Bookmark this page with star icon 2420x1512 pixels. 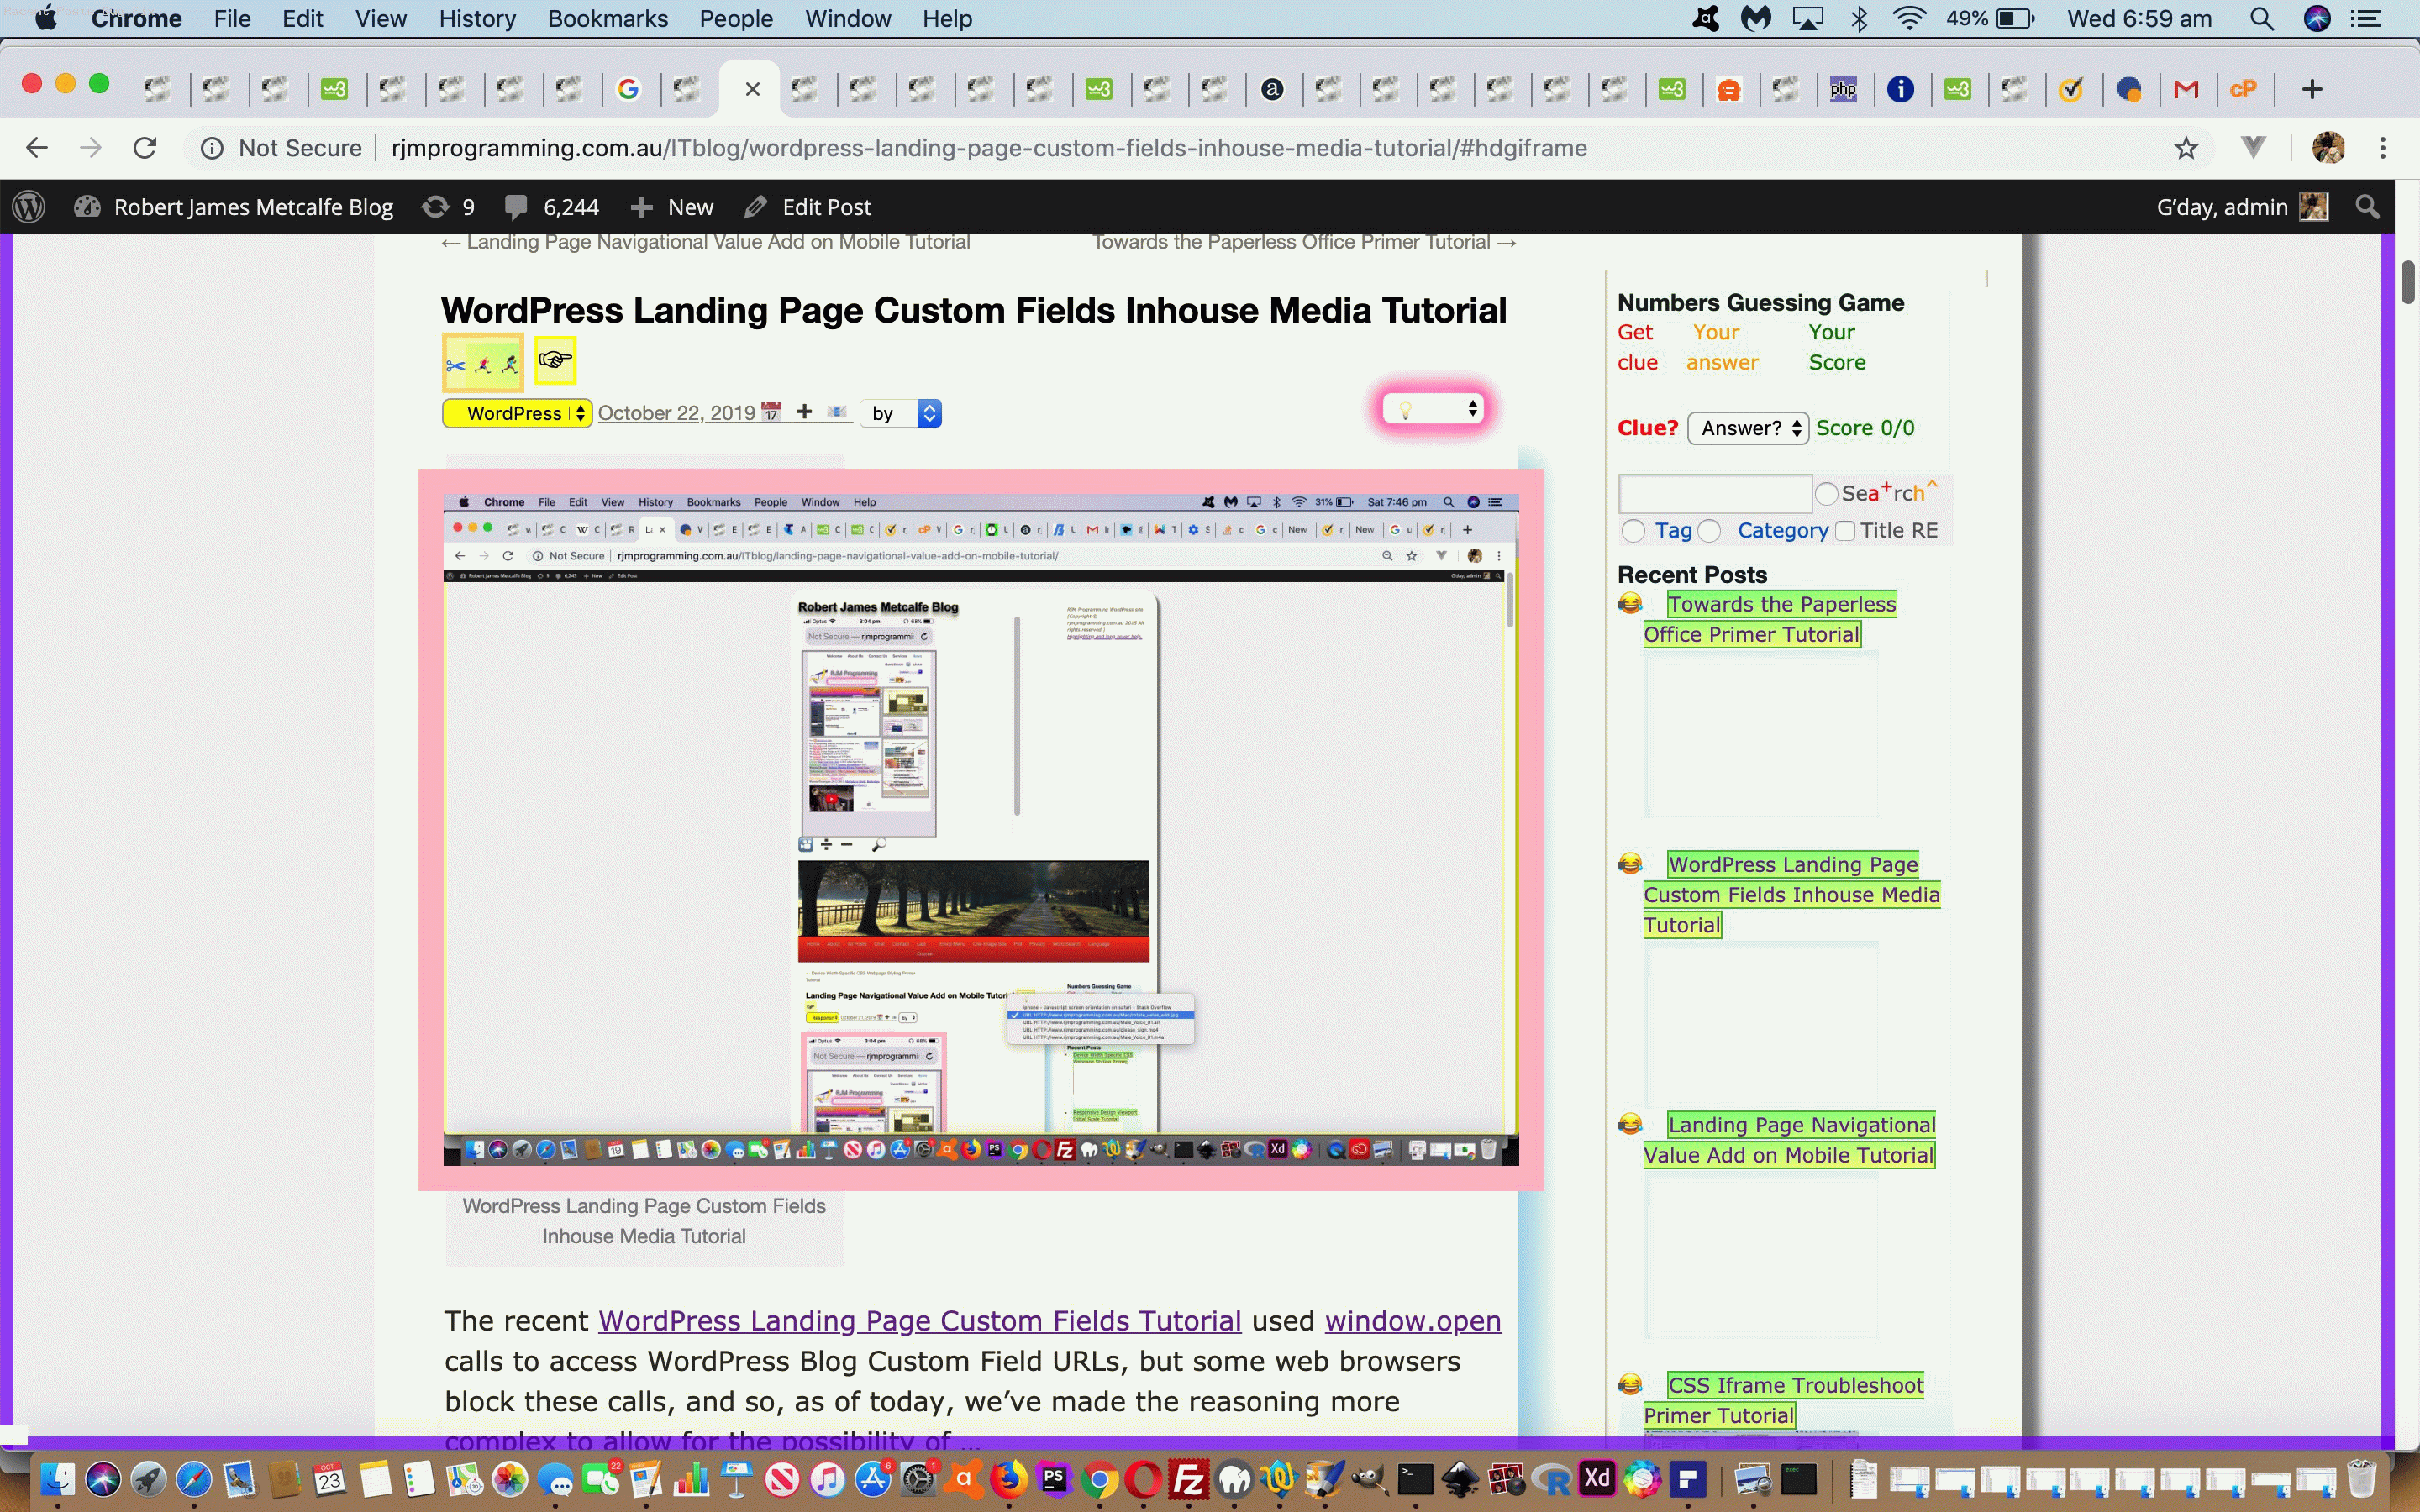pyautogui.click(x=2186, y=148)
